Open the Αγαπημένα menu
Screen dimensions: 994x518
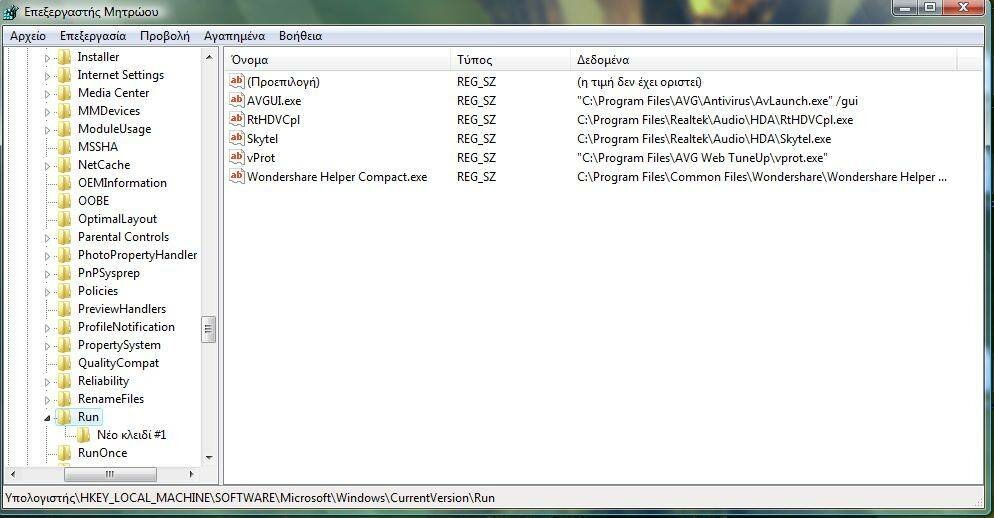234,36
